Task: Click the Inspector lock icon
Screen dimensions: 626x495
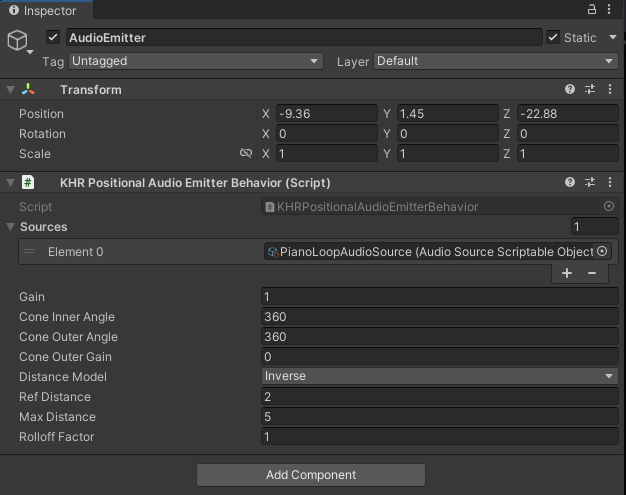Action: [592, 9]
